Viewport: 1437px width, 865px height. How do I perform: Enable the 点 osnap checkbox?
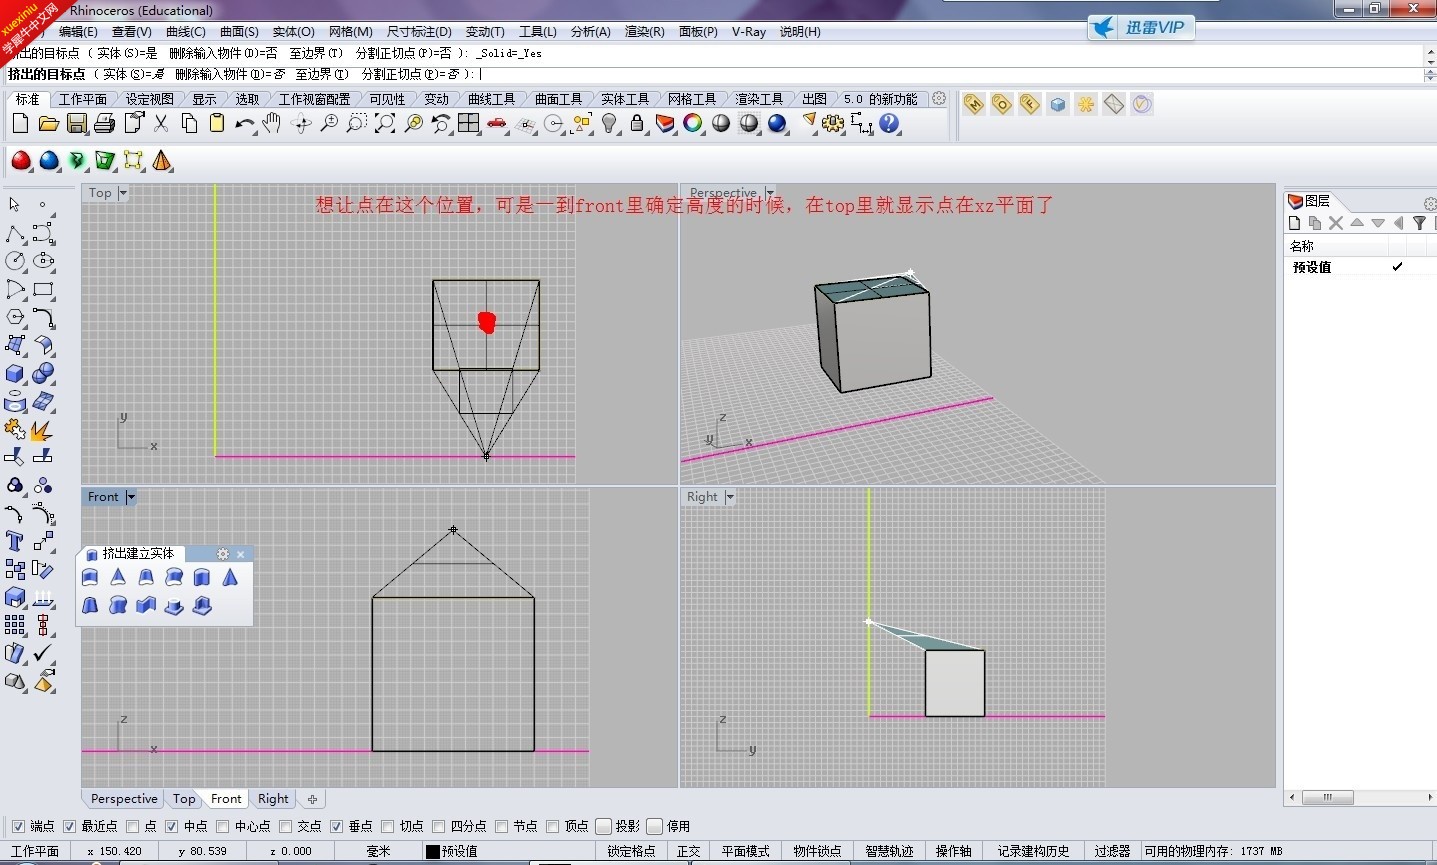point(132,826)
